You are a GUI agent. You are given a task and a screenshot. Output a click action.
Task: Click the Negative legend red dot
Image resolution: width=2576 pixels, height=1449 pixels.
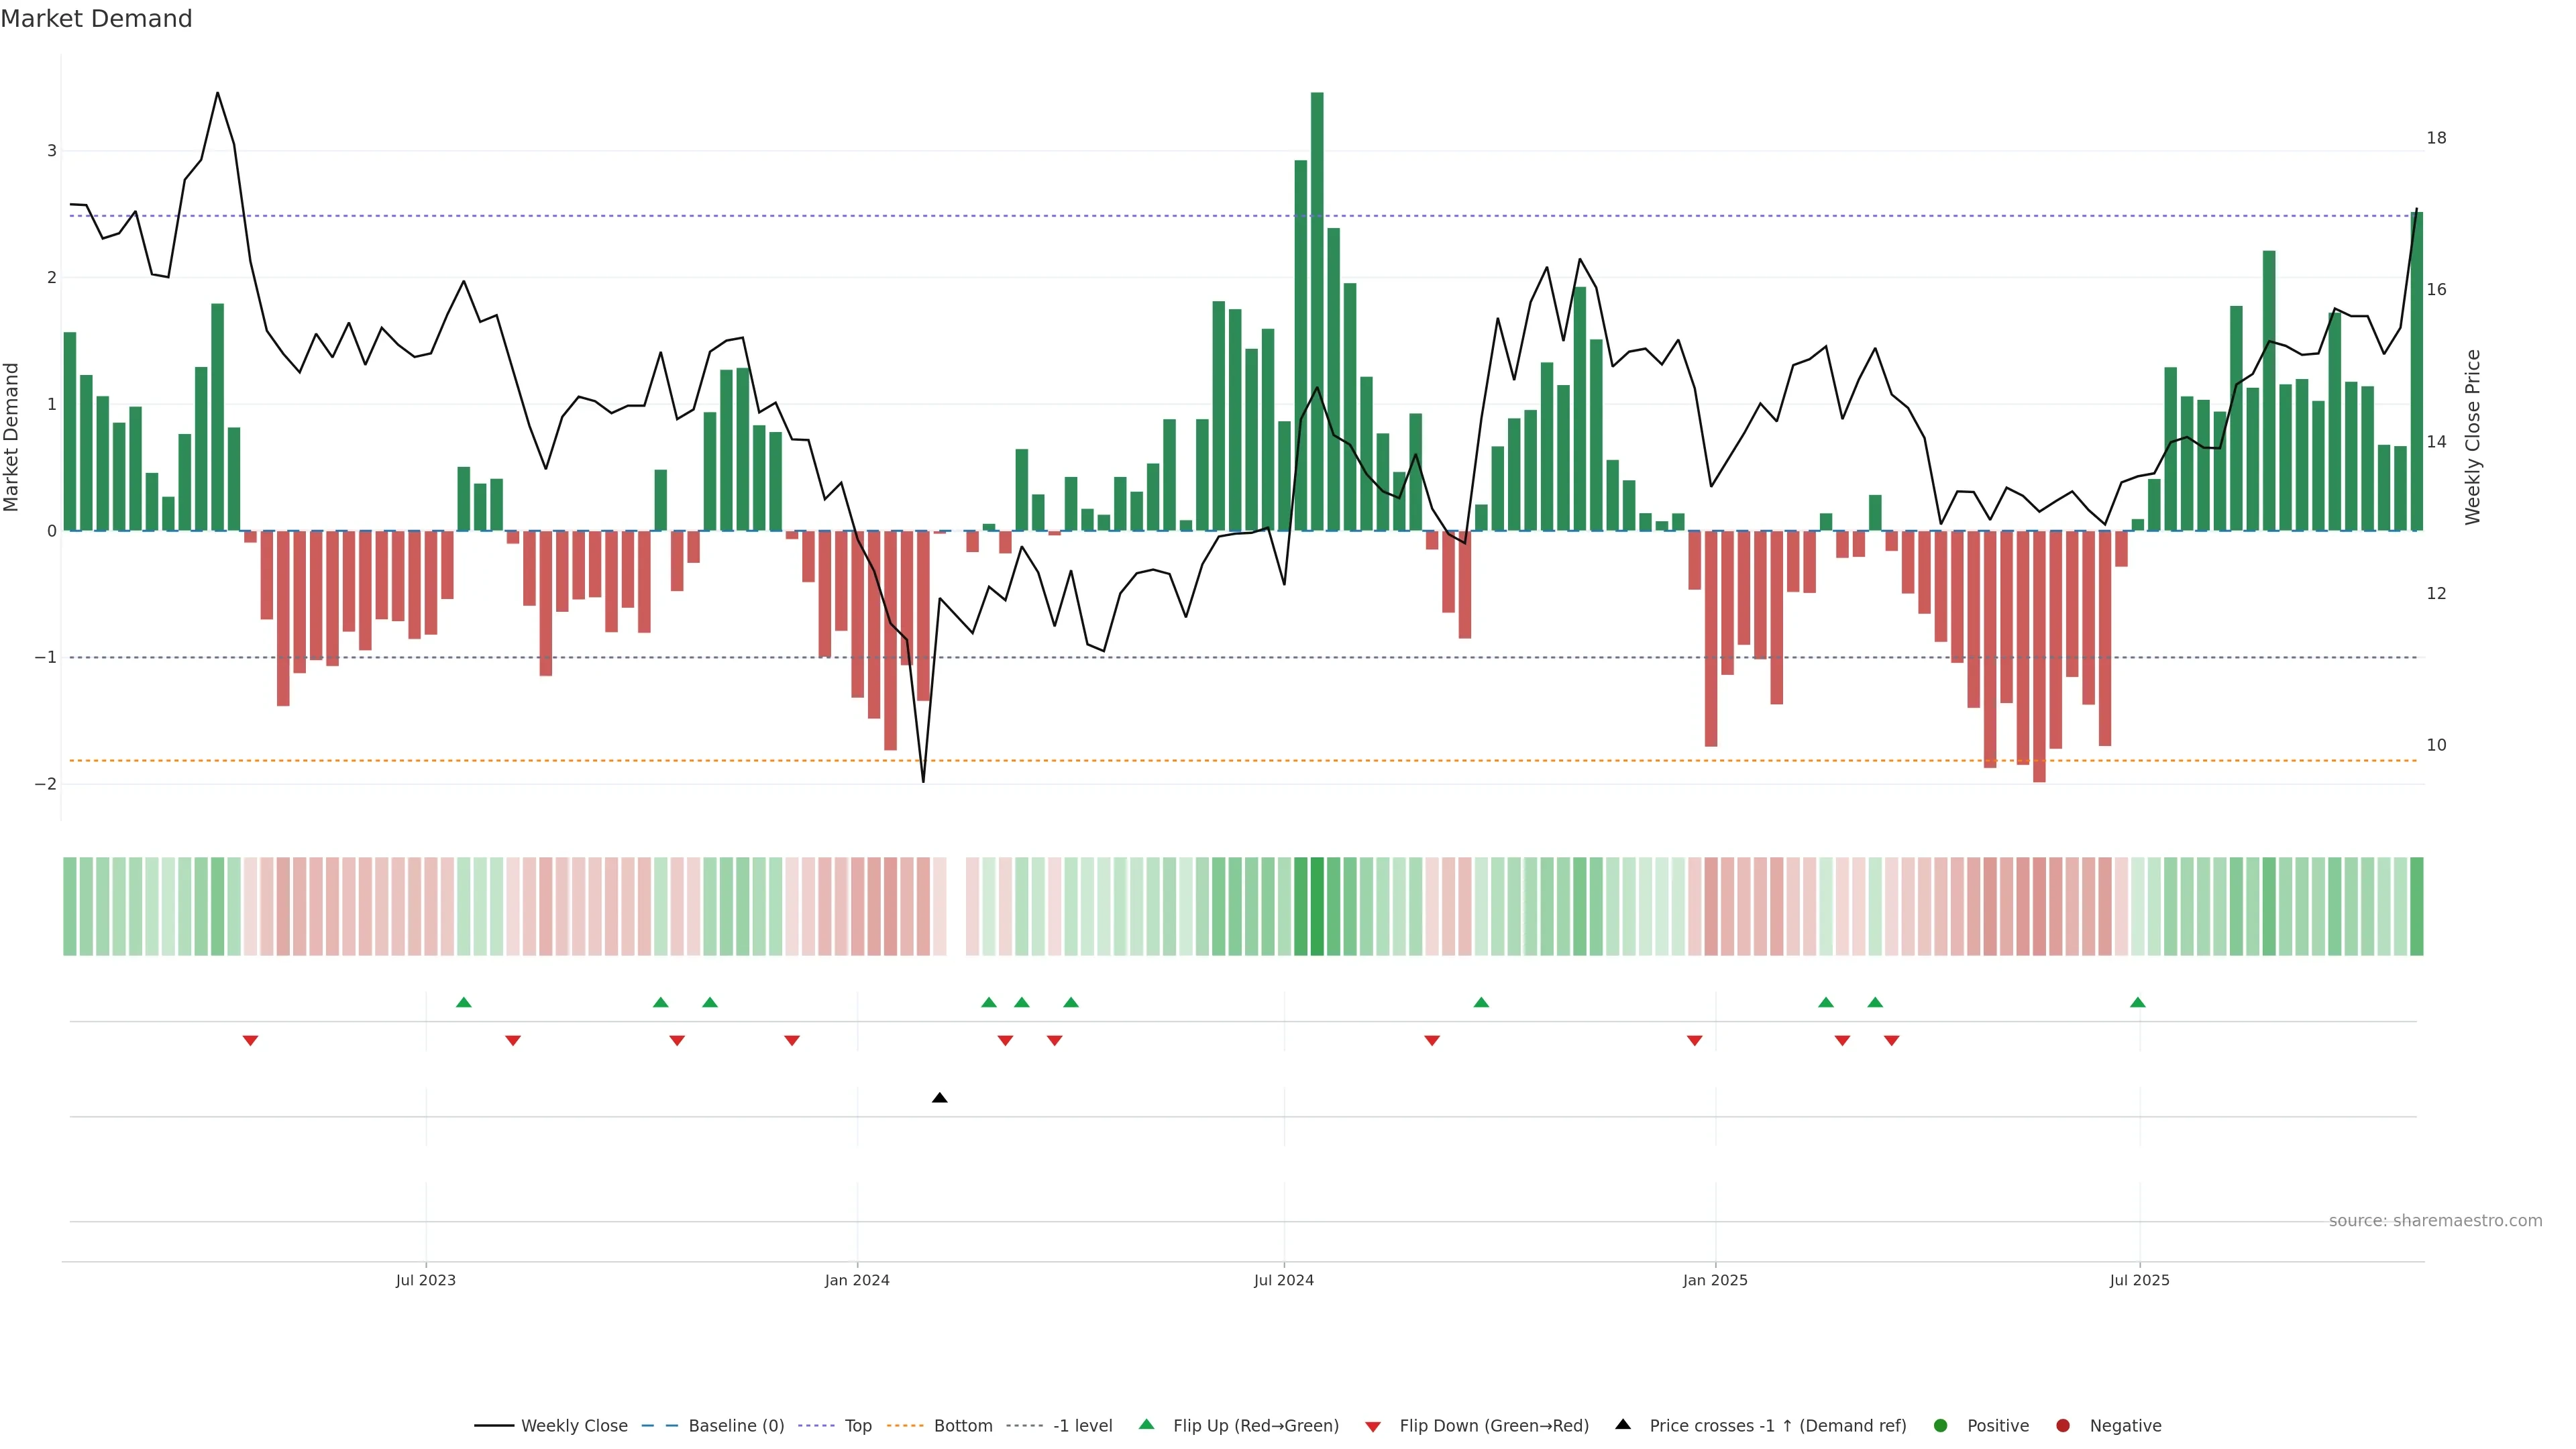click(2063, 1425)
